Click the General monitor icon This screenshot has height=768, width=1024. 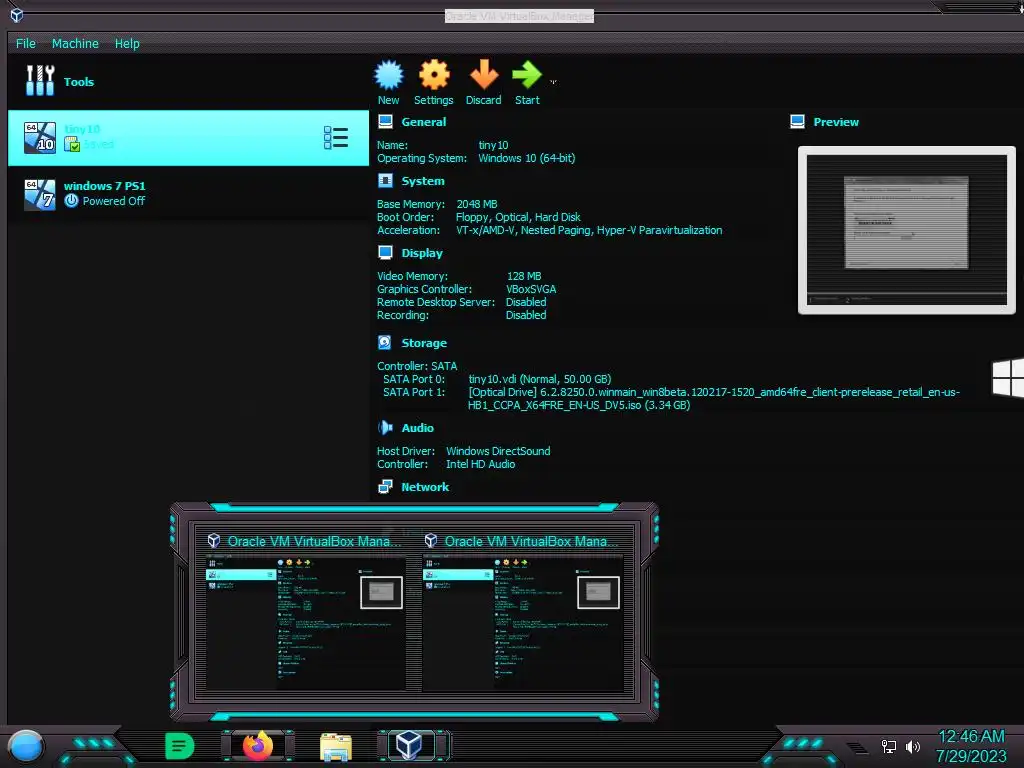[x=385, y=121]
